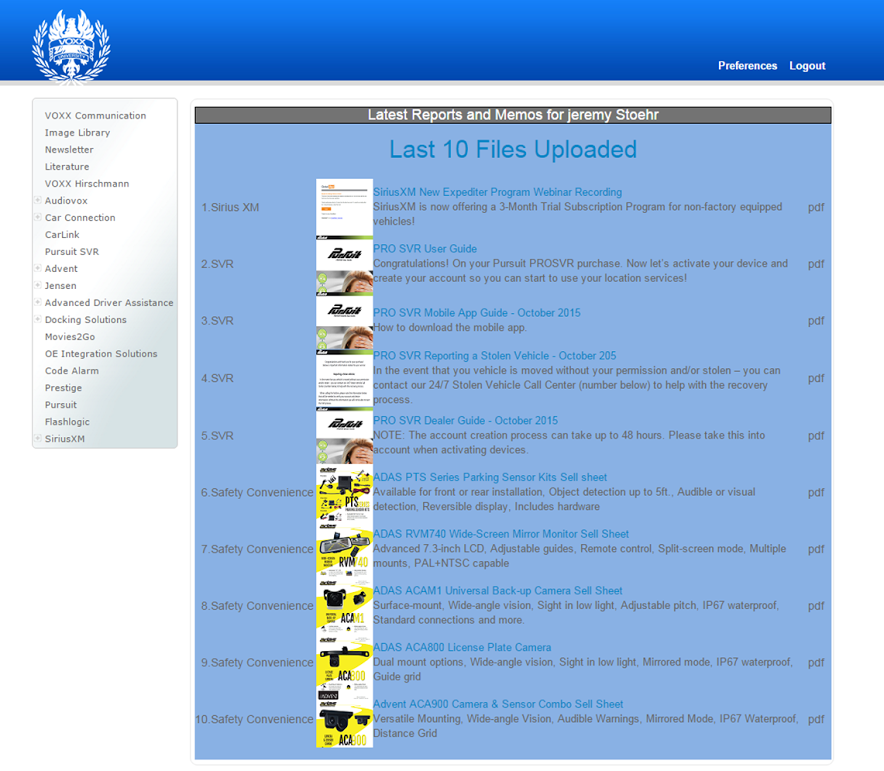This screenshot has width=884, height=771.
Task: Open SiriusXM New Expediter Program Webinar link
Action: point(497,192)
